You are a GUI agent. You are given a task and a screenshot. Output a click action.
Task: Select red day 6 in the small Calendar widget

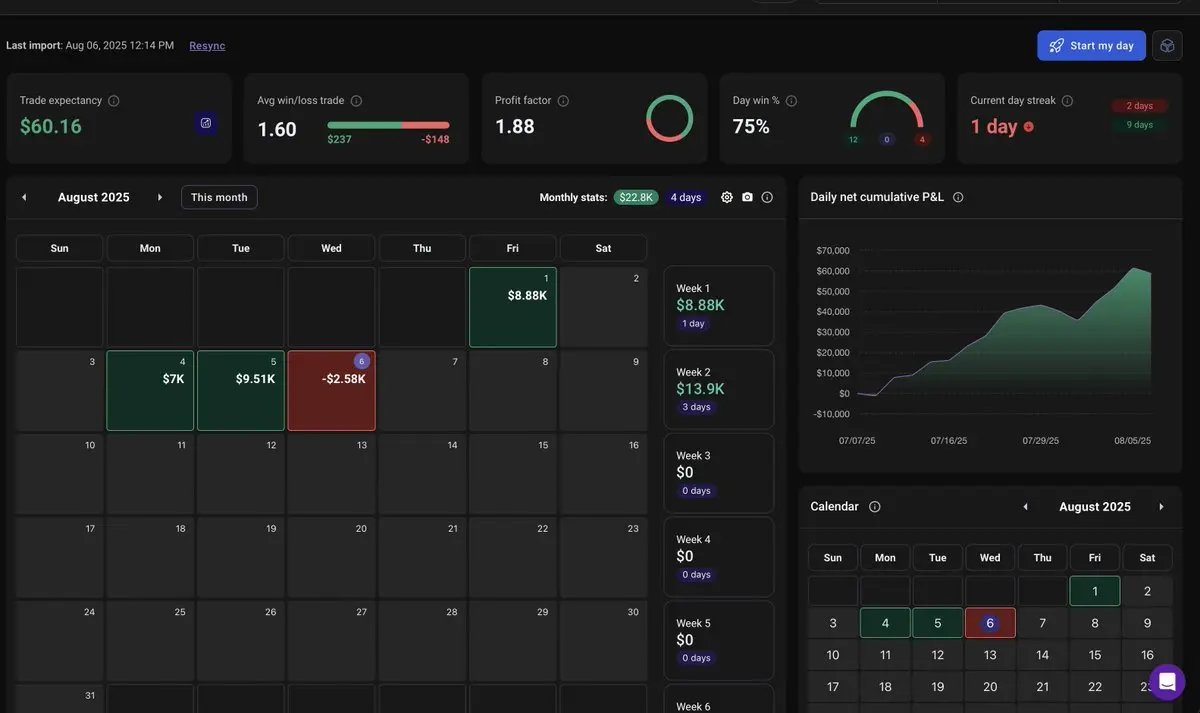tap(990, 623)
